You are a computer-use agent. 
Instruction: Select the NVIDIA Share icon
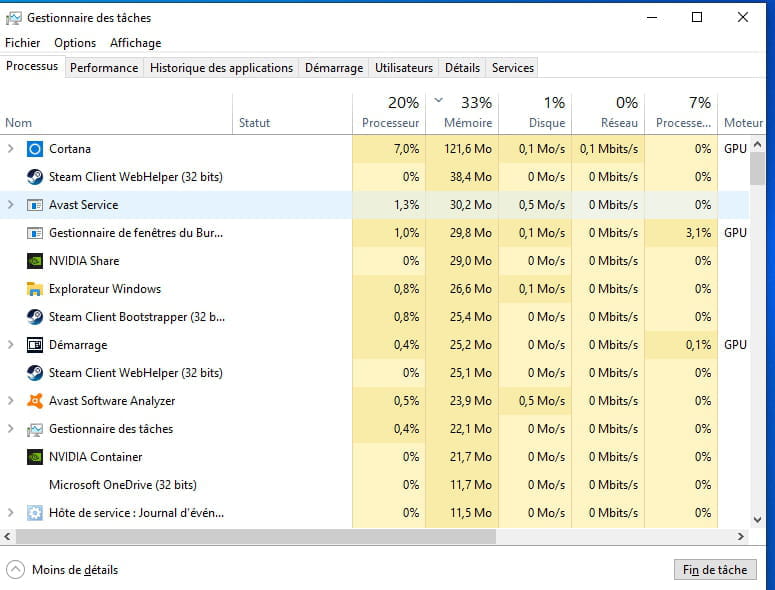pyautogui.click(x=35, y=261)
